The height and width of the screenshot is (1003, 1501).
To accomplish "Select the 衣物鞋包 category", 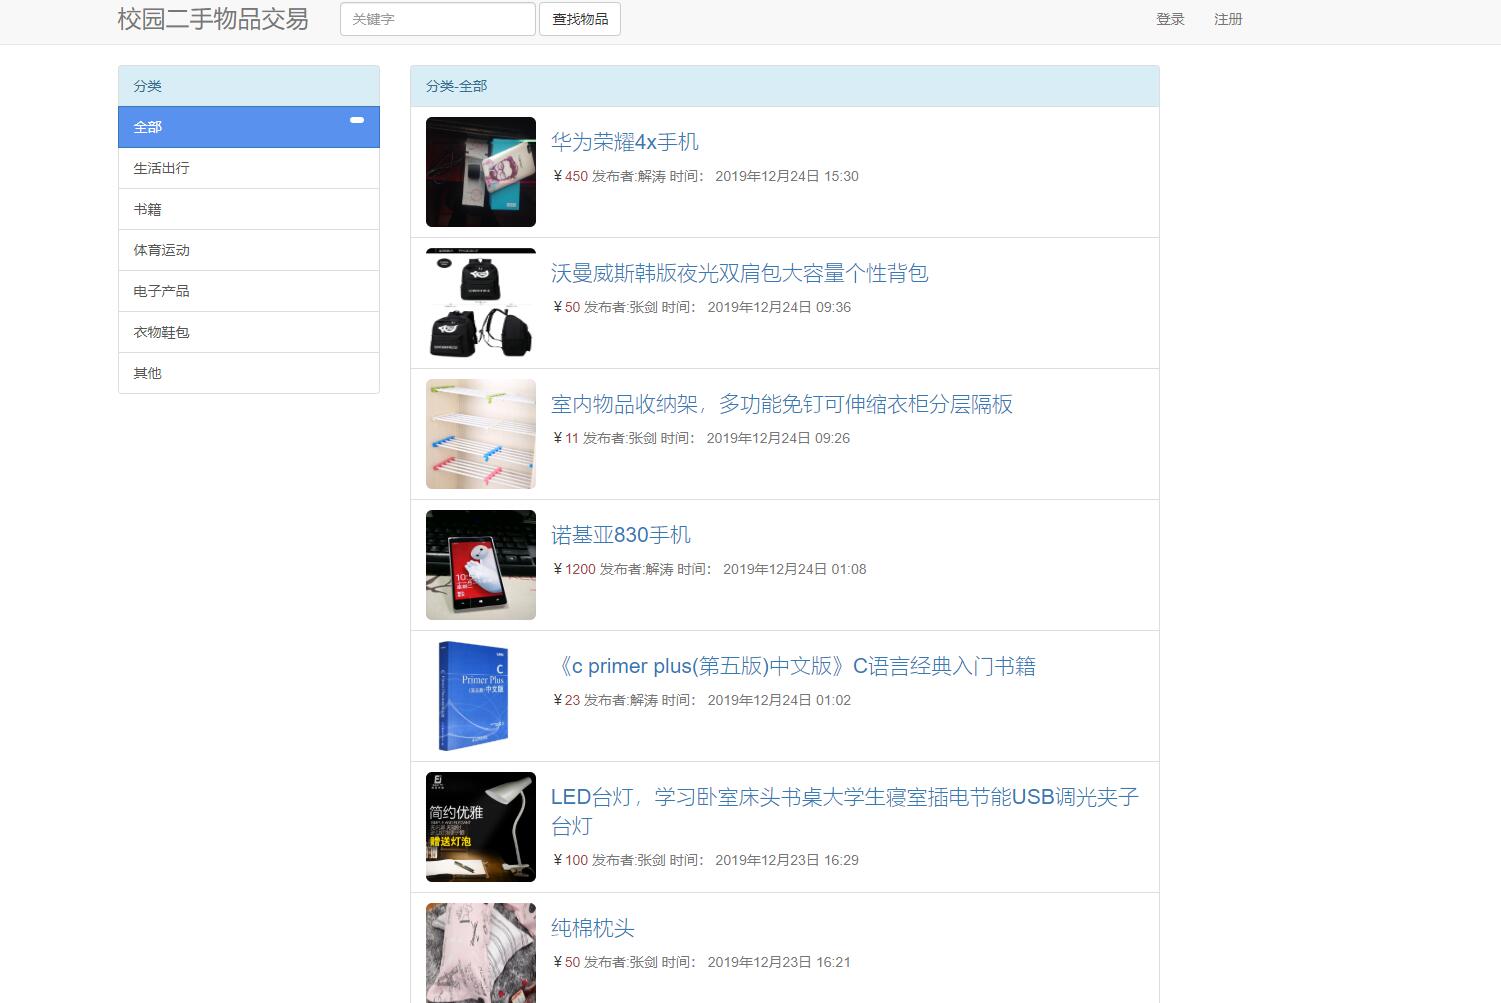I will tap(161, 331).
